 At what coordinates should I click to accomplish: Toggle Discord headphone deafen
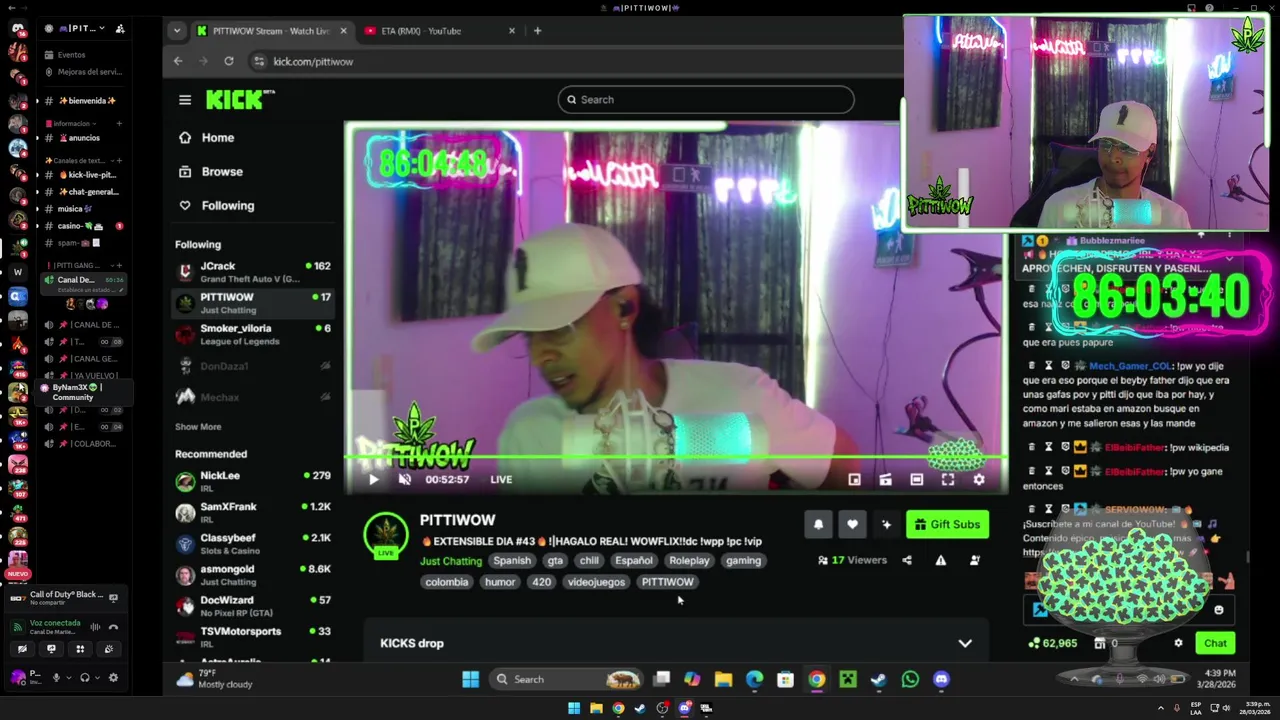(84, 677)
